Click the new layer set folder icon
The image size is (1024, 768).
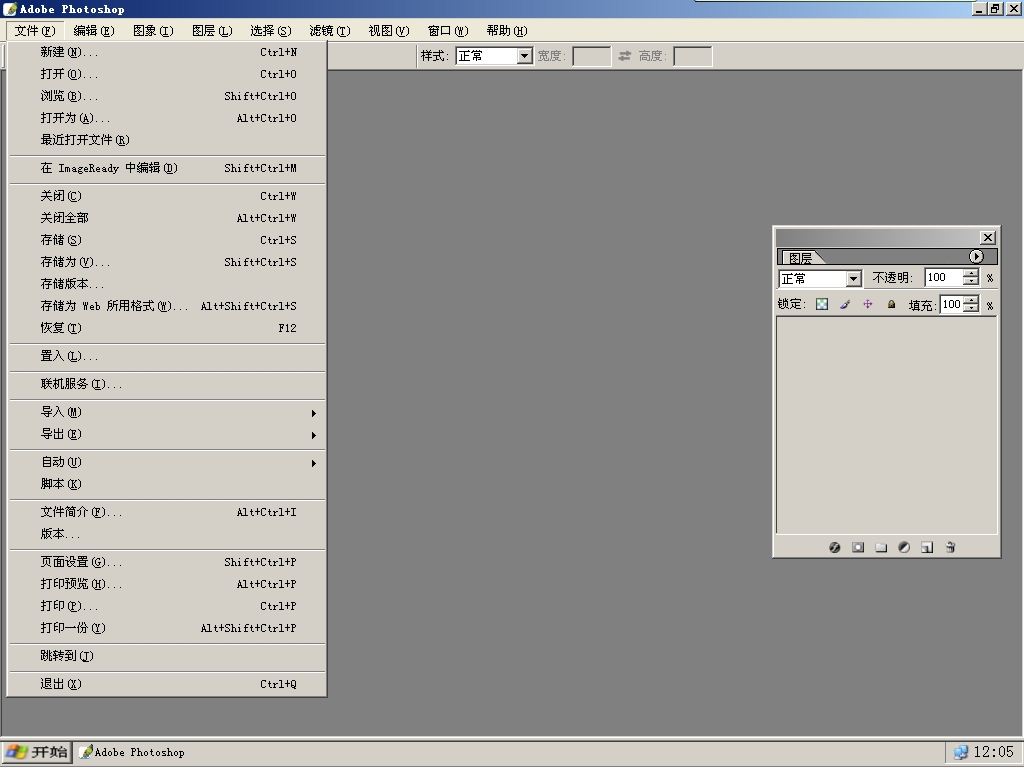pyautogui.click(x=881, y=547)
